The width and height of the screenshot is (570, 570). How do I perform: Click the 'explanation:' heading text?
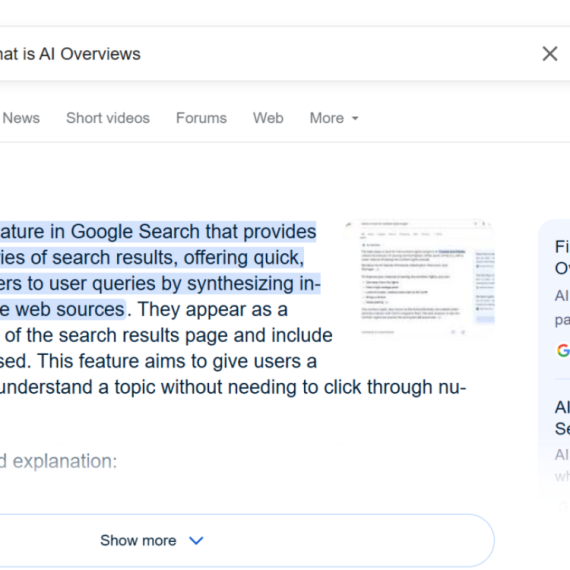point(65,461)
